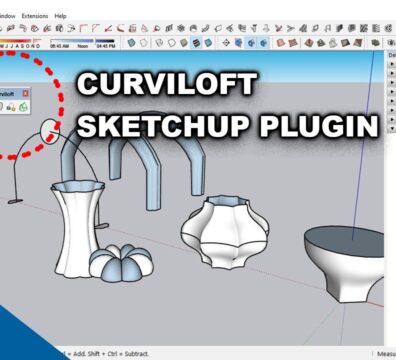Select the Monochrome style icon
The image size is (396, 360).
(x=208, y=43)
